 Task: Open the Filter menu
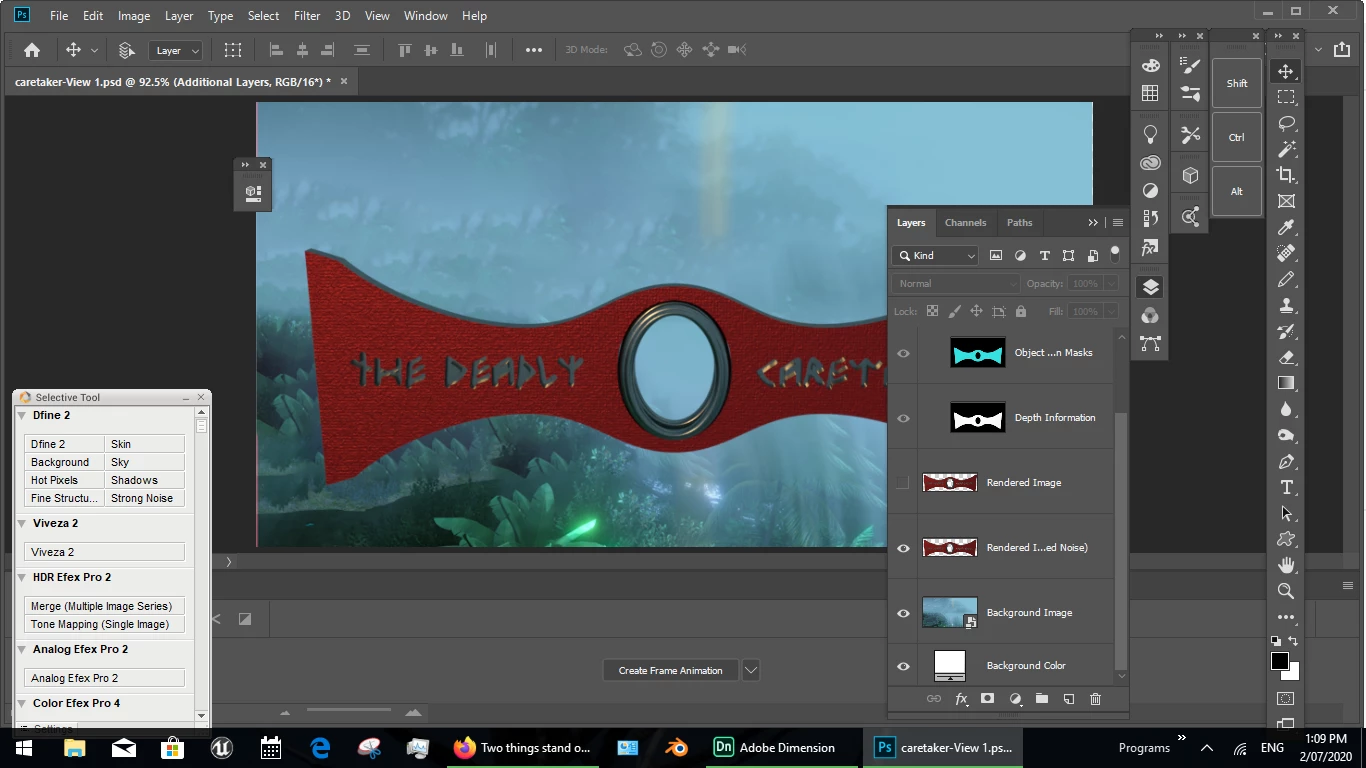click(x=307, y=15)
